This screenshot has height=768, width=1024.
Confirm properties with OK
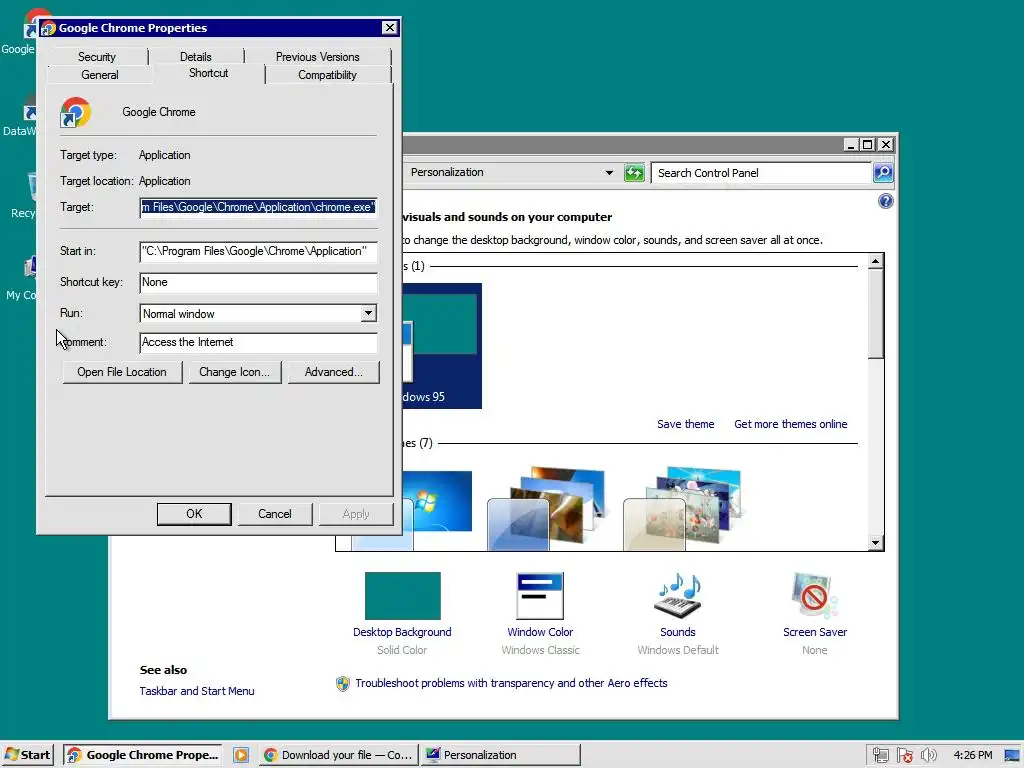(194, 514)
